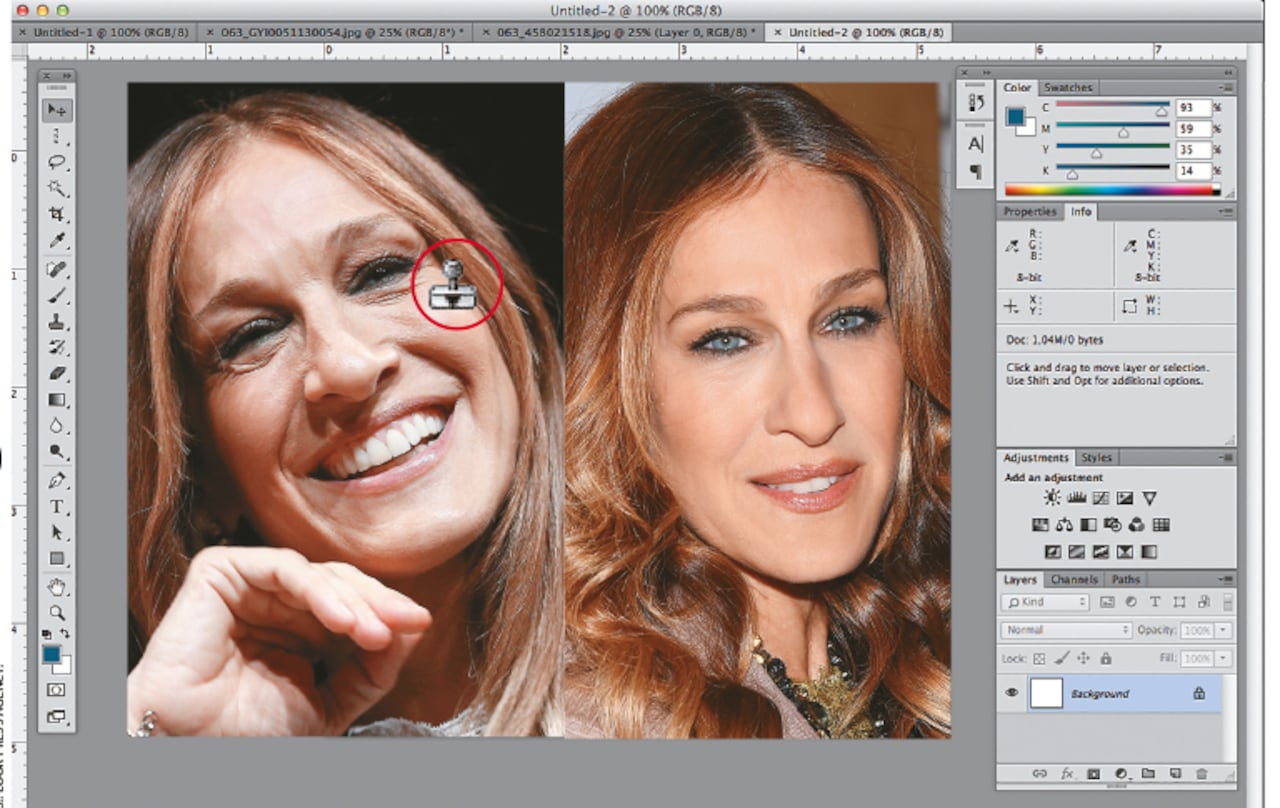Click the Cyan percentage input field
Image resolution: width=1280 pixels, height=808 pixels.
click(x=1192, y=107)
